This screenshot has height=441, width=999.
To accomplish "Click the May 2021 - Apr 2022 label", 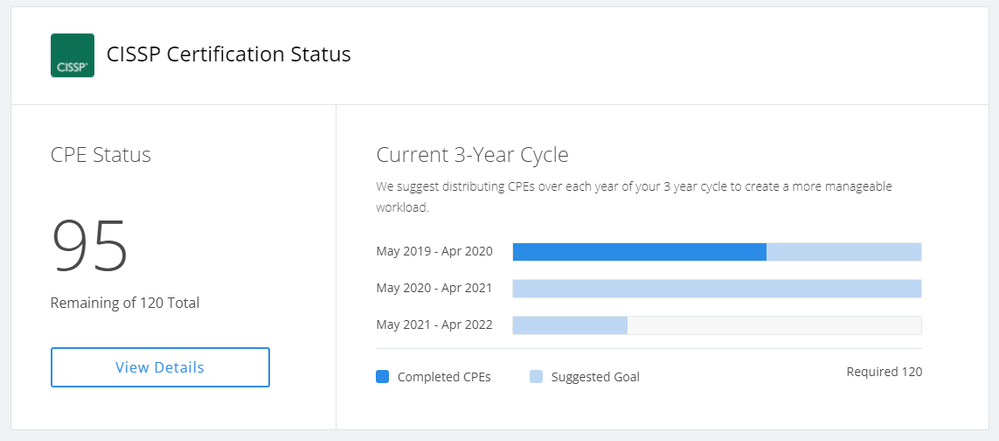I will click(x=434, y=325).
